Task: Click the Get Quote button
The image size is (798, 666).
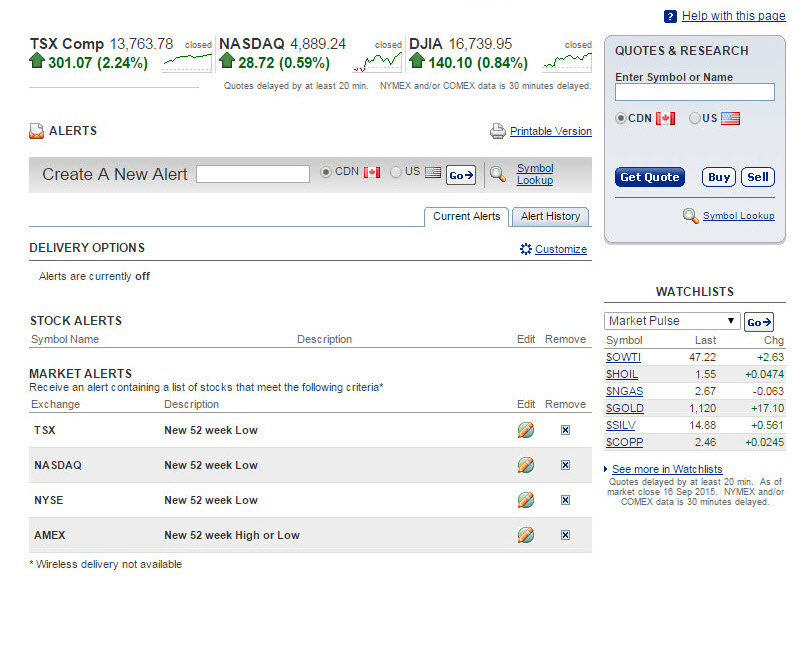Action: click(650, 177)
